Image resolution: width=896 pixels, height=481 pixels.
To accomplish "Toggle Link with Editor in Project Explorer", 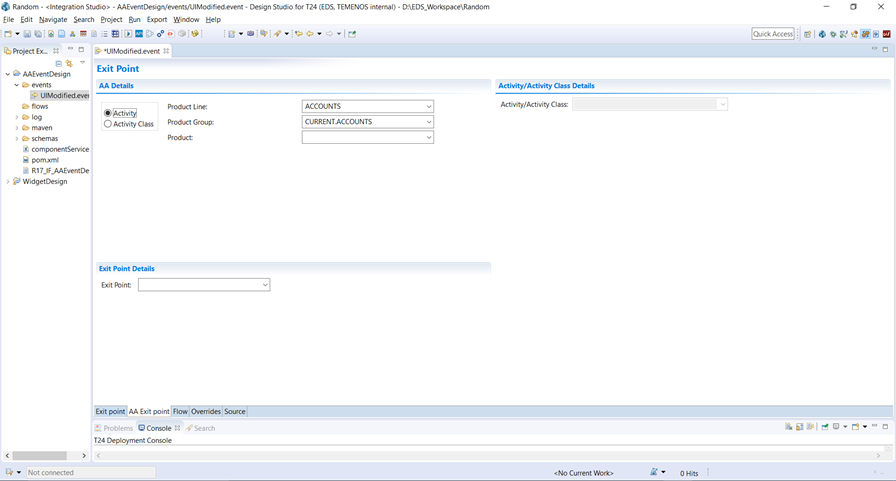I will click(x=69, y=63).
